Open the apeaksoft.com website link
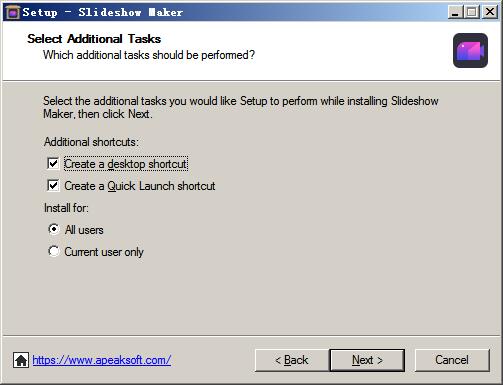This screenshot has height=385, width=503. [102, 360]
